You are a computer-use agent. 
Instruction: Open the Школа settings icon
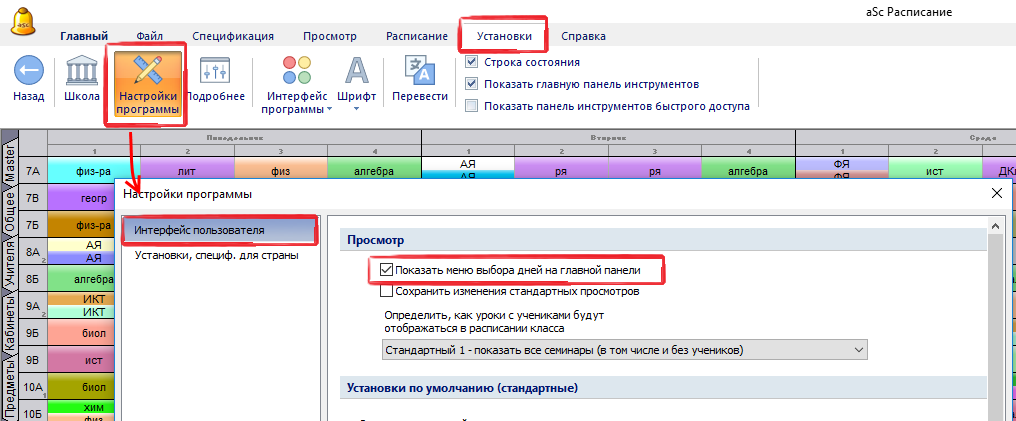point(82,73)
